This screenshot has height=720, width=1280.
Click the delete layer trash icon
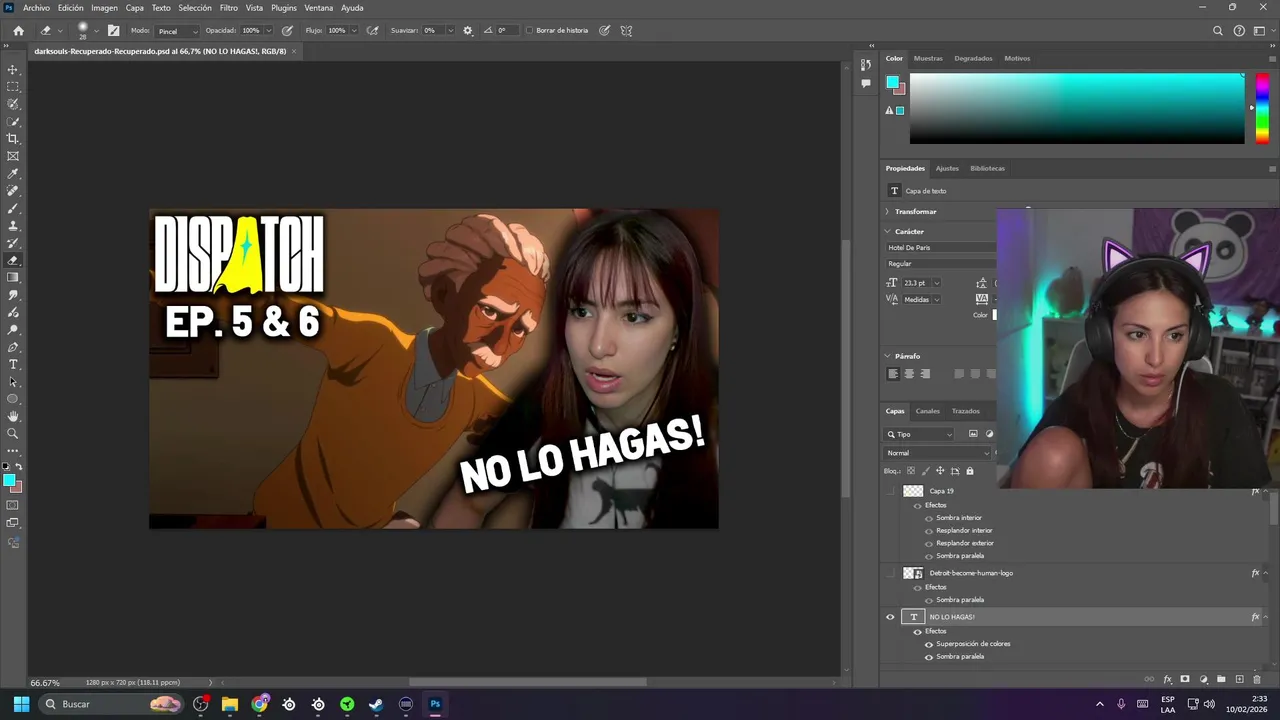click(x=1257, y=679)
